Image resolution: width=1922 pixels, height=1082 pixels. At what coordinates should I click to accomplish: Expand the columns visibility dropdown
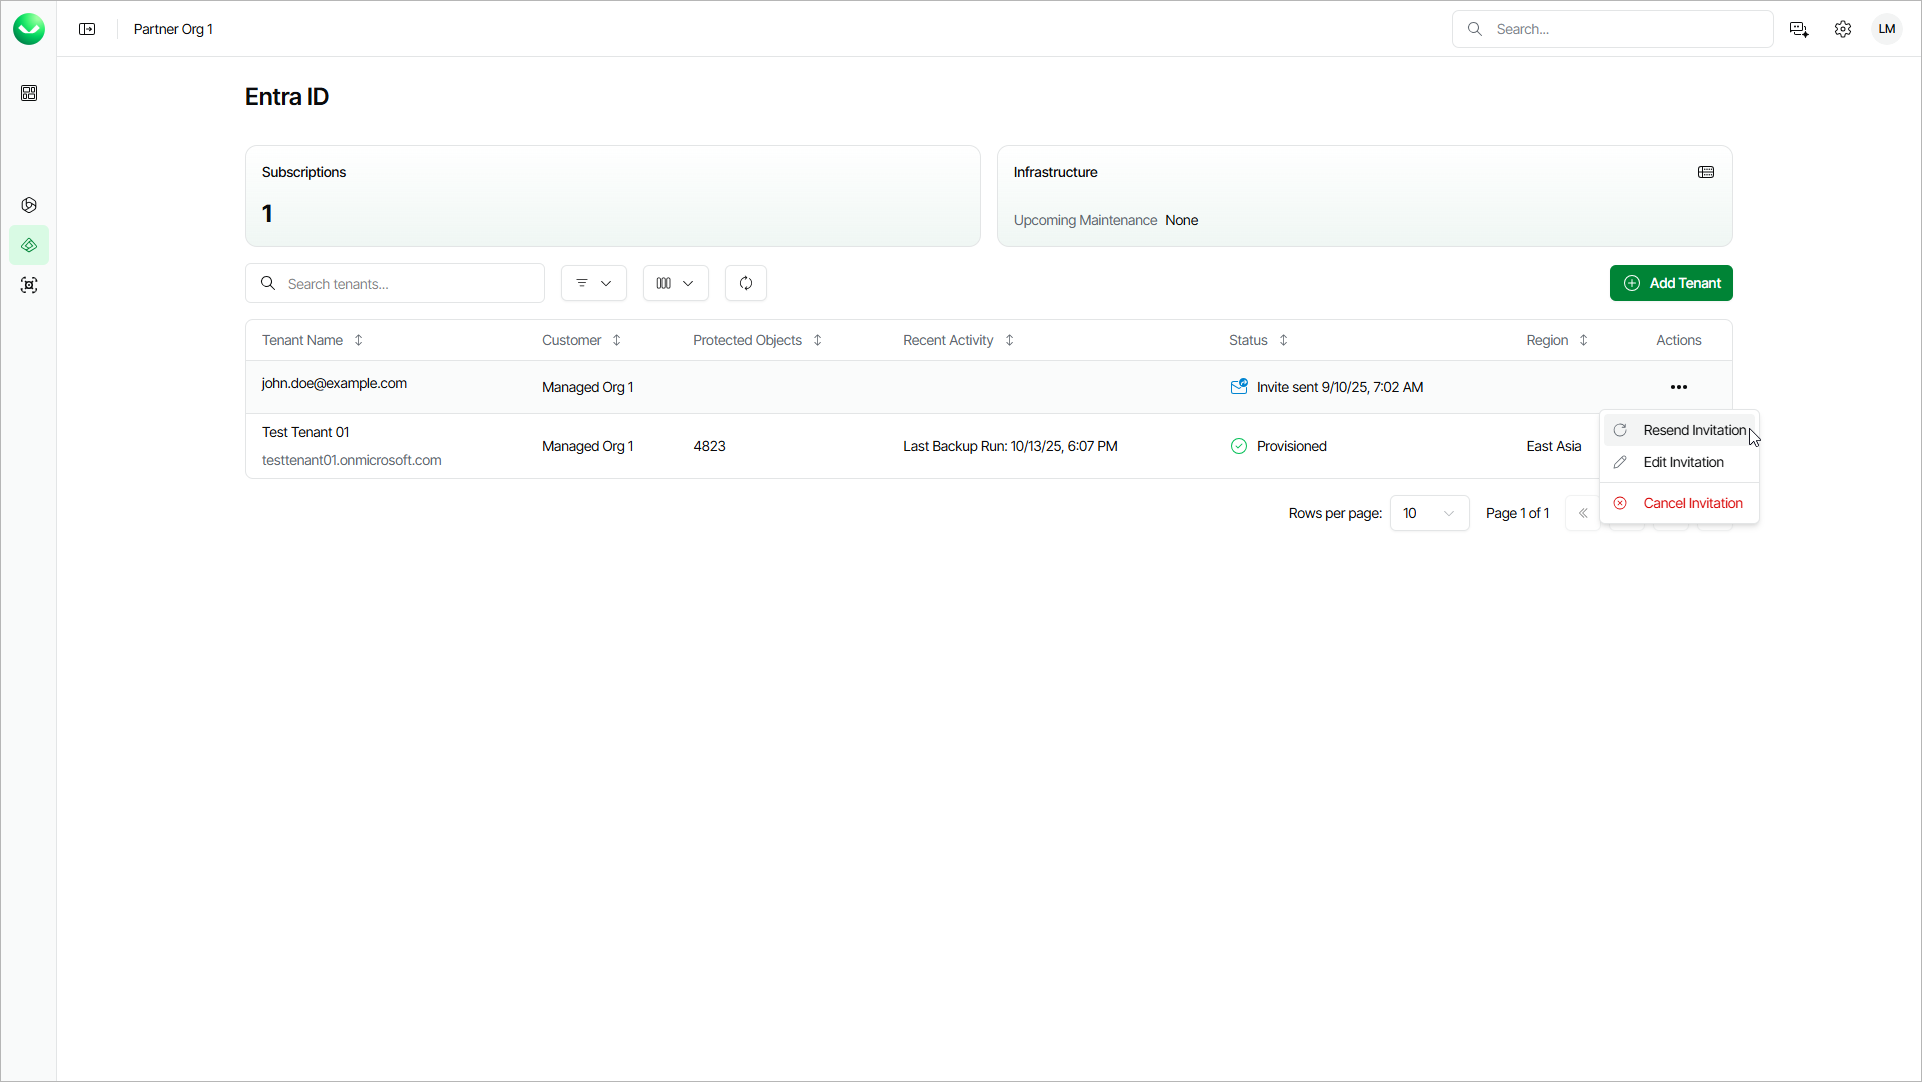[676, 283]
